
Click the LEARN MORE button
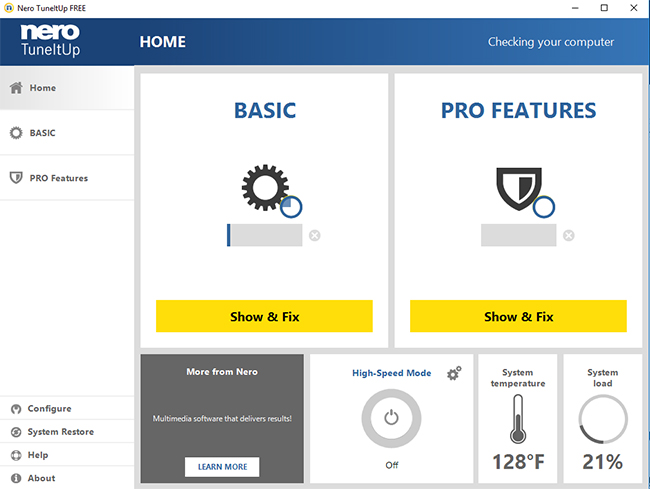click(222, 467)
